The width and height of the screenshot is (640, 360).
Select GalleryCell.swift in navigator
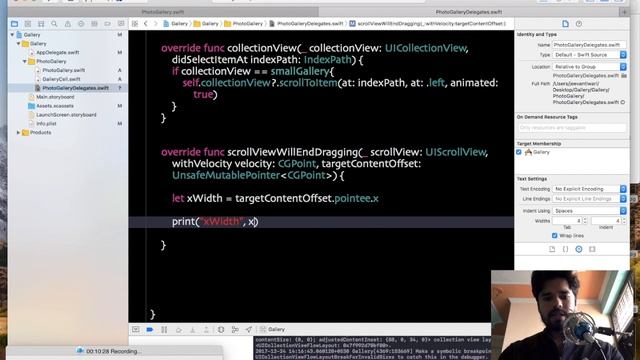[61, 79]
